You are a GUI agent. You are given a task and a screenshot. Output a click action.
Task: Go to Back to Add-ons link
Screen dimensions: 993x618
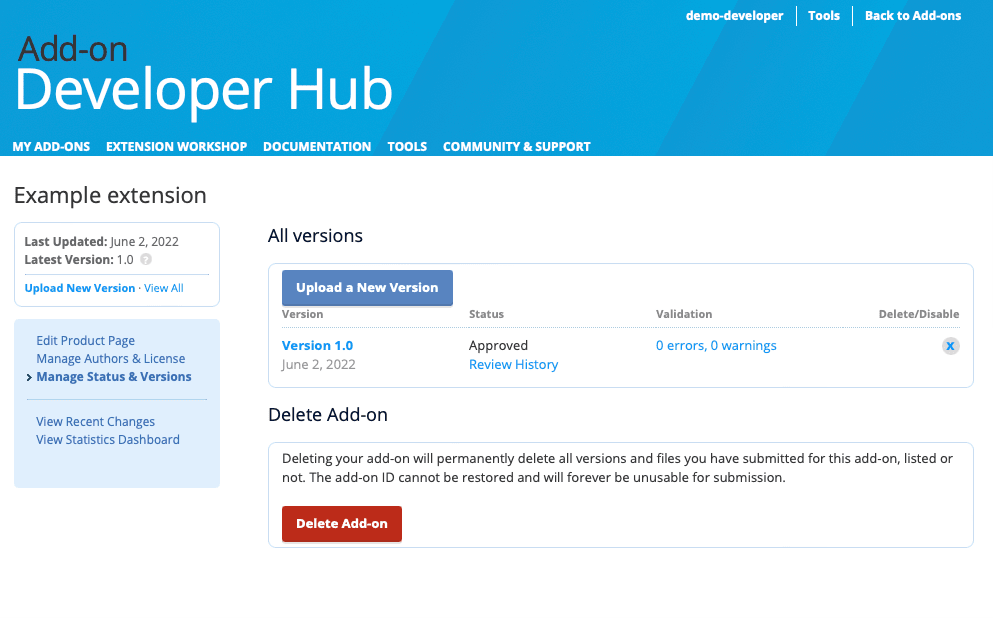point(912,16)
